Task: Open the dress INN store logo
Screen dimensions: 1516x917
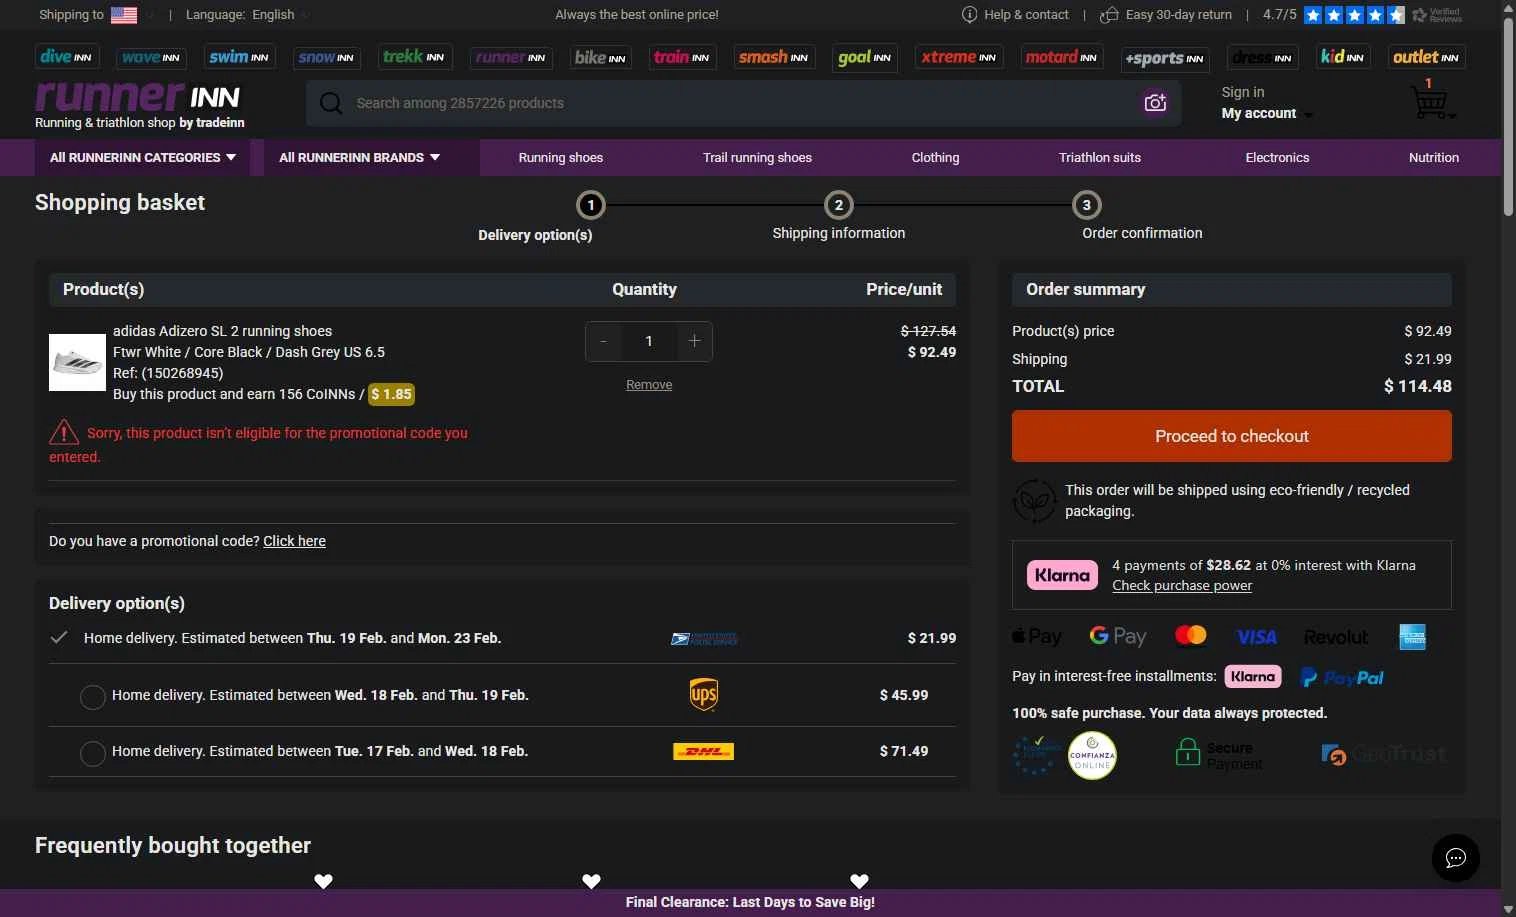Action: click(1262, 57)
